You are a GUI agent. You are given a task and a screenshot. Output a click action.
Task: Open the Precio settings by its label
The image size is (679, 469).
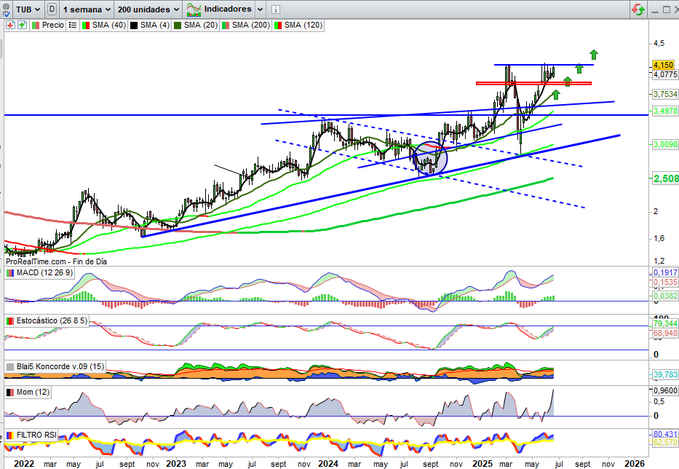pos(53,25)
